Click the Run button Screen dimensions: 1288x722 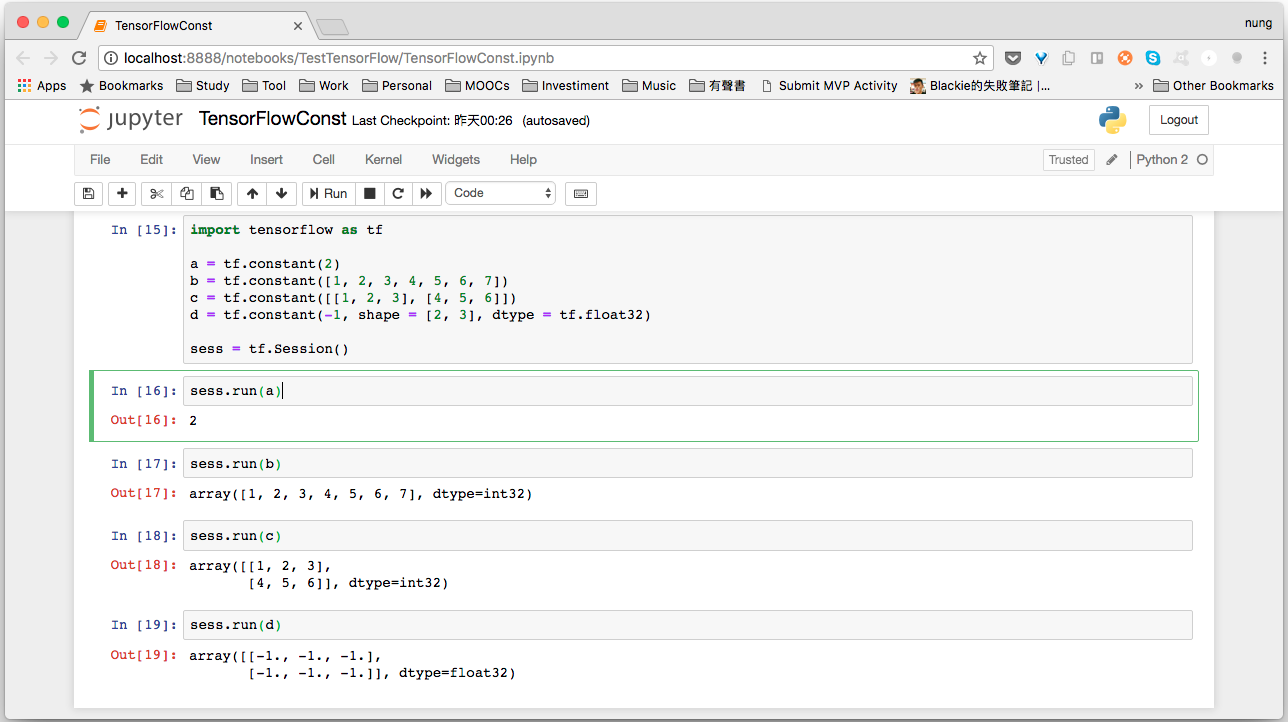click(x=328, y=193)
